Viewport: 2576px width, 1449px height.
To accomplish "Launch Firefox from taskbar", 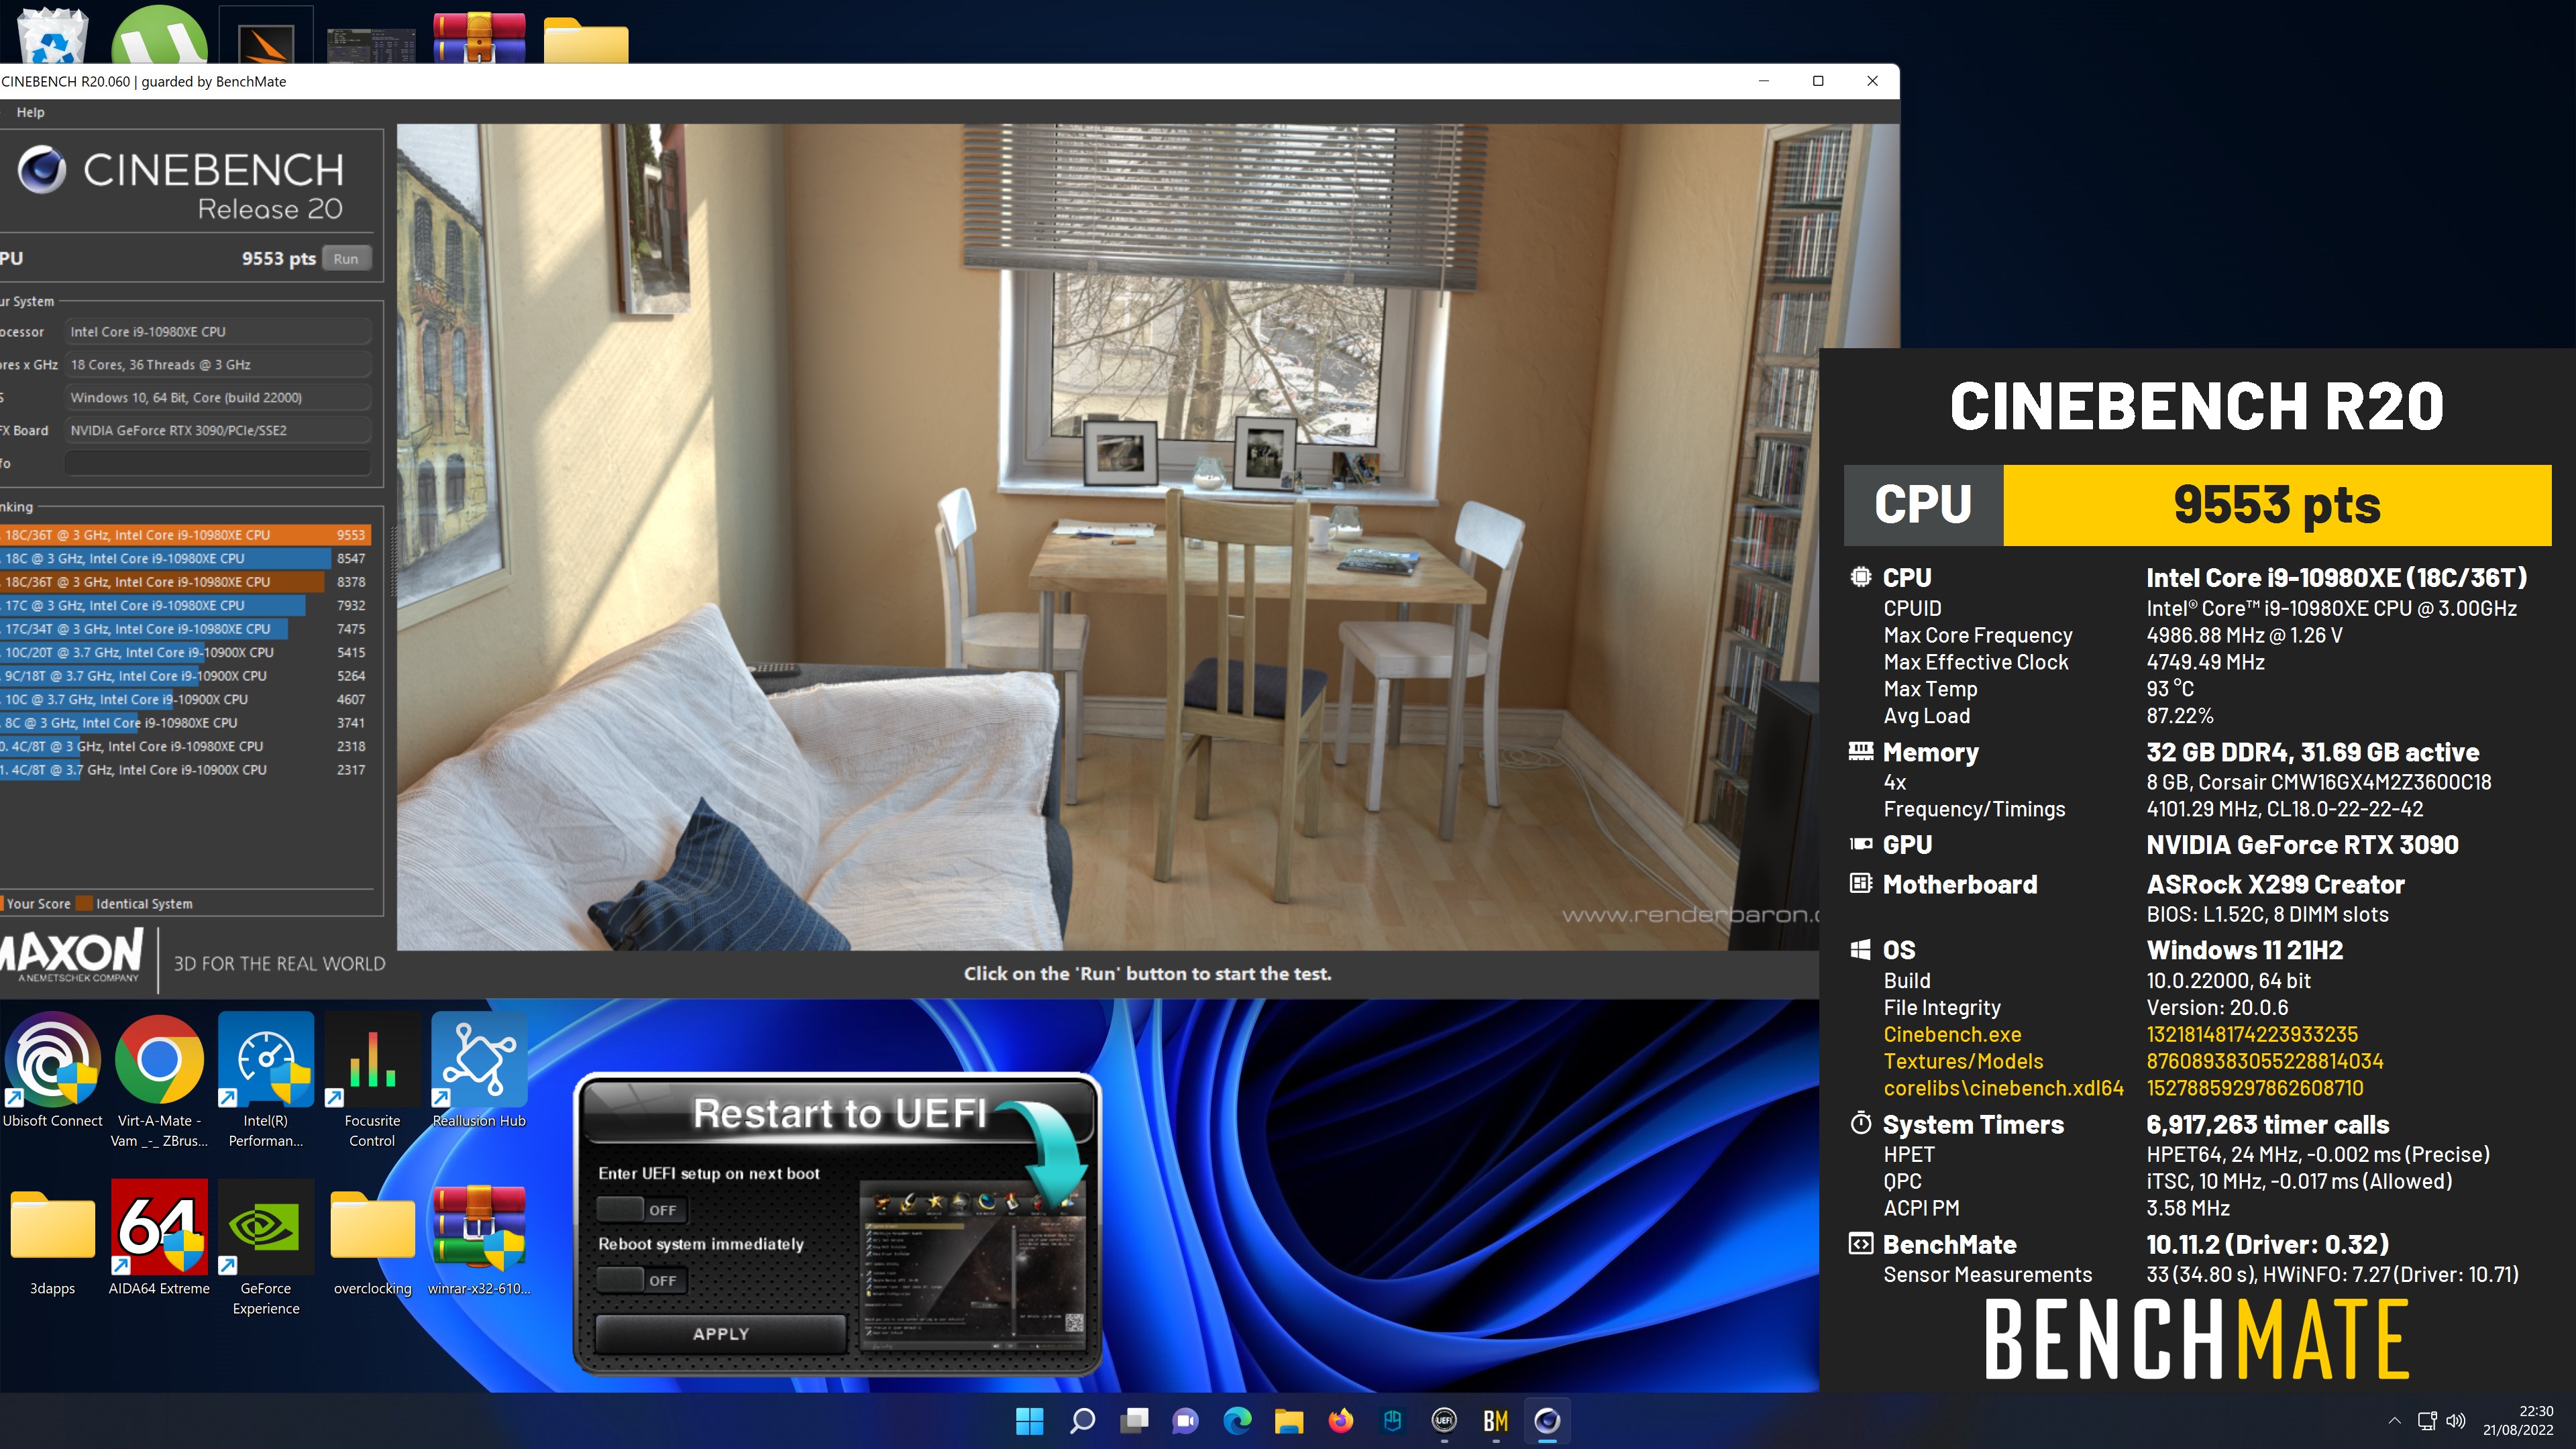I will pyautogui.click(x=1341, y=1420).
